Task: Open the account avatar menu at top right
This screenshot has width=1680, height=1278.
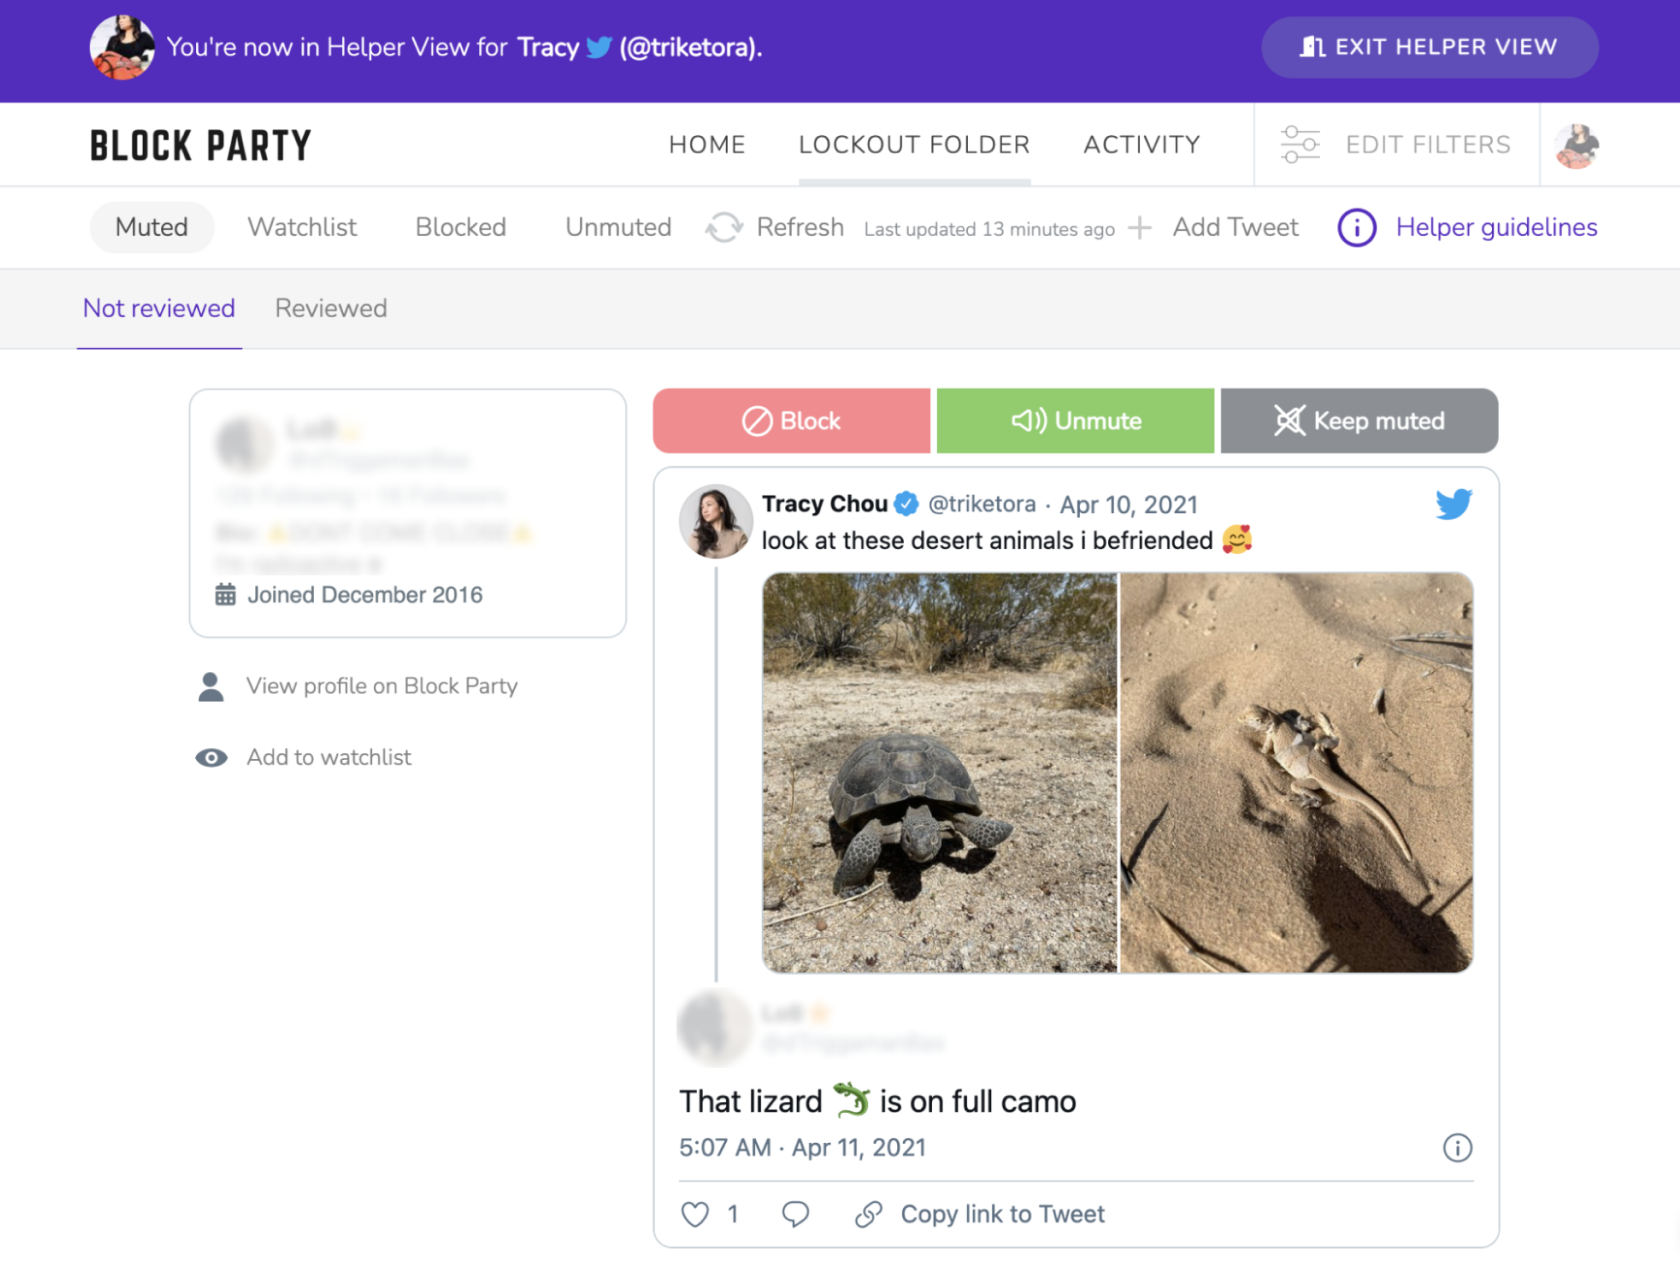Action: [x=1577, y=146]
